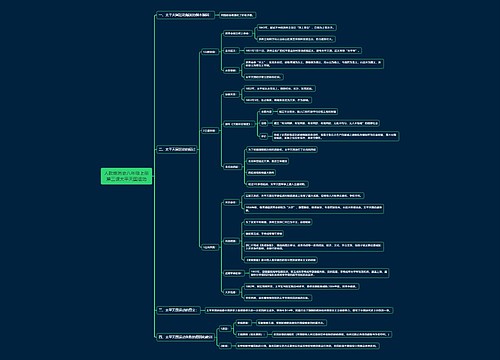Select the 主观原因（根本原因） node
The image size is (500, 360).
tap(251, 334)
